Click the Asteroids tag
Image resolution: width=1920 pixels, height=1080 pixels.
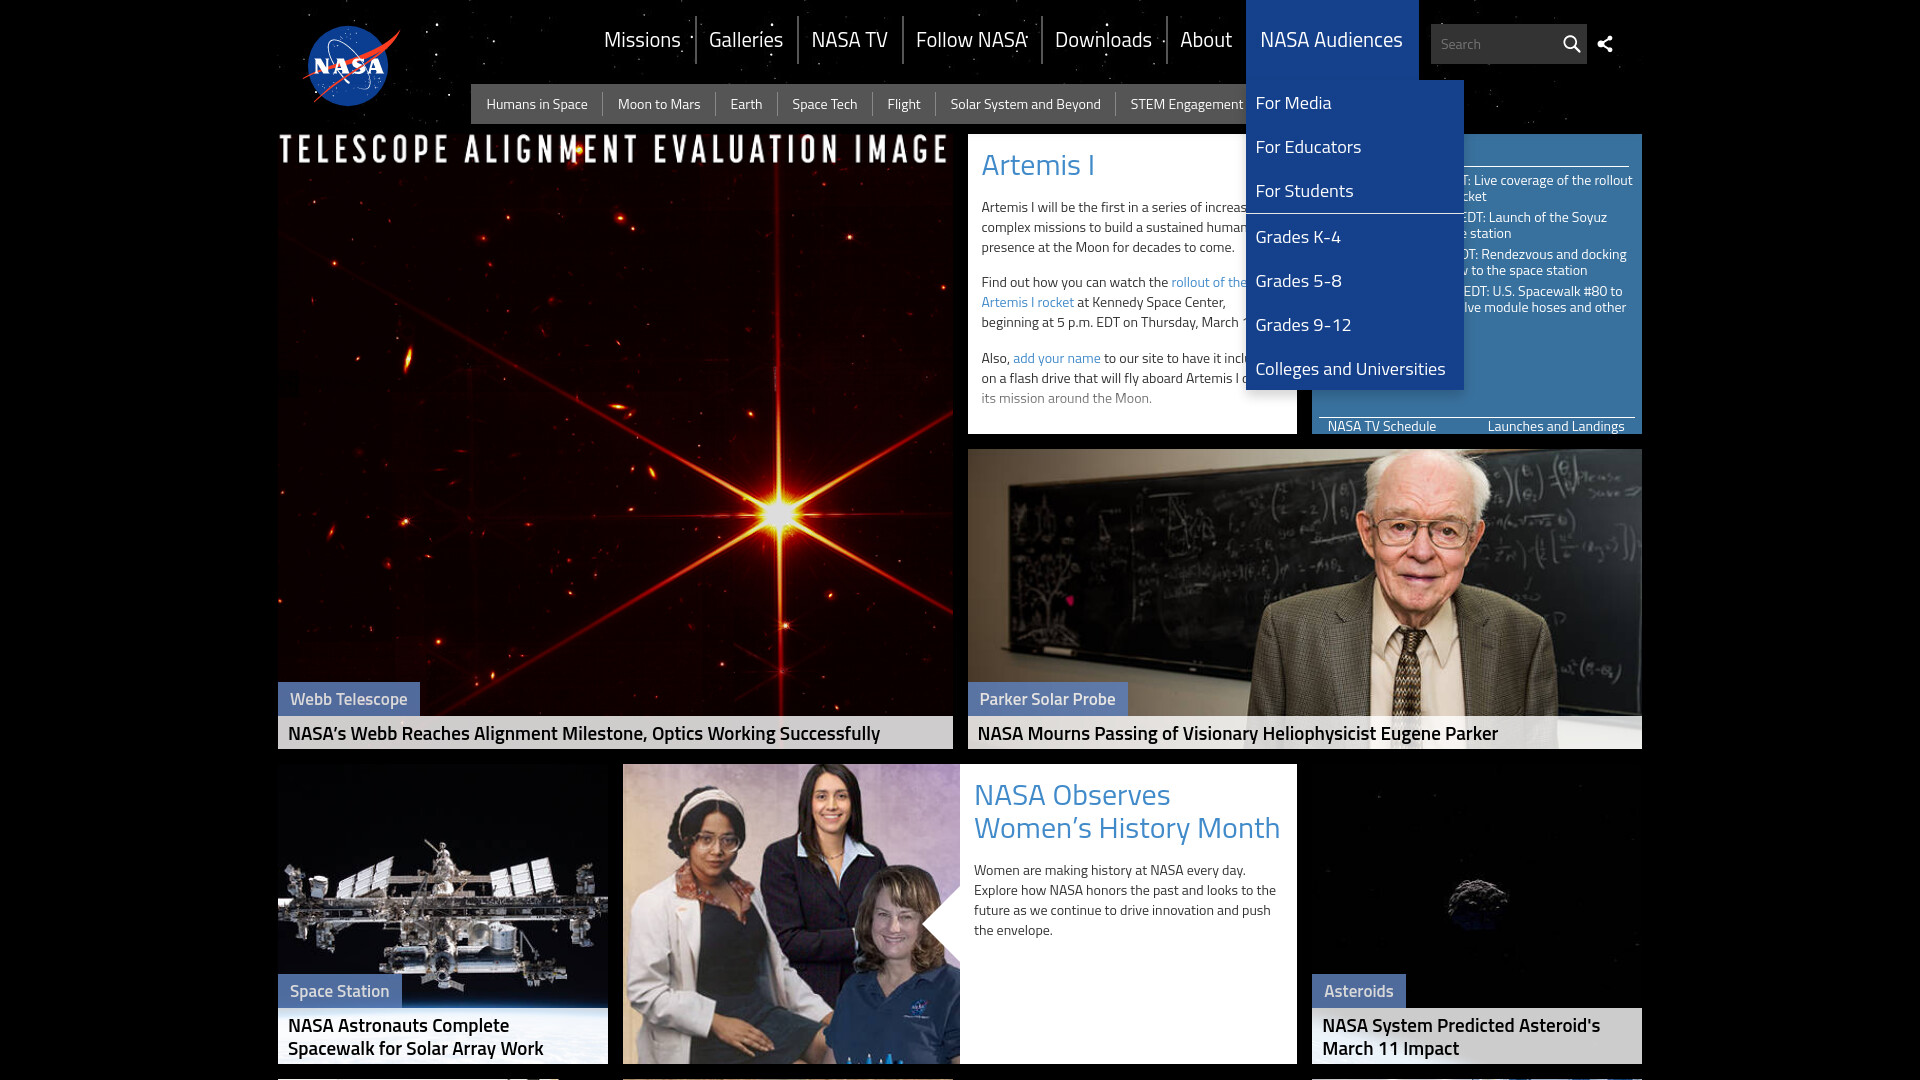[x=1358, y=991]
